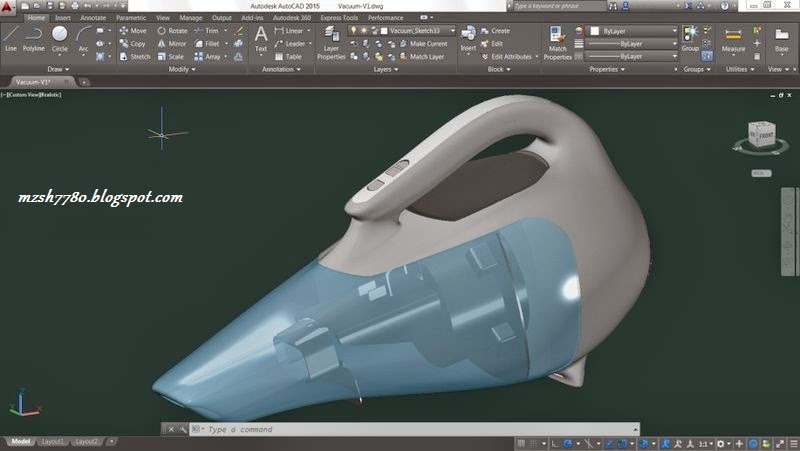Select the Measure utility
The image size is (800, 451).
(x=733, y=40)
